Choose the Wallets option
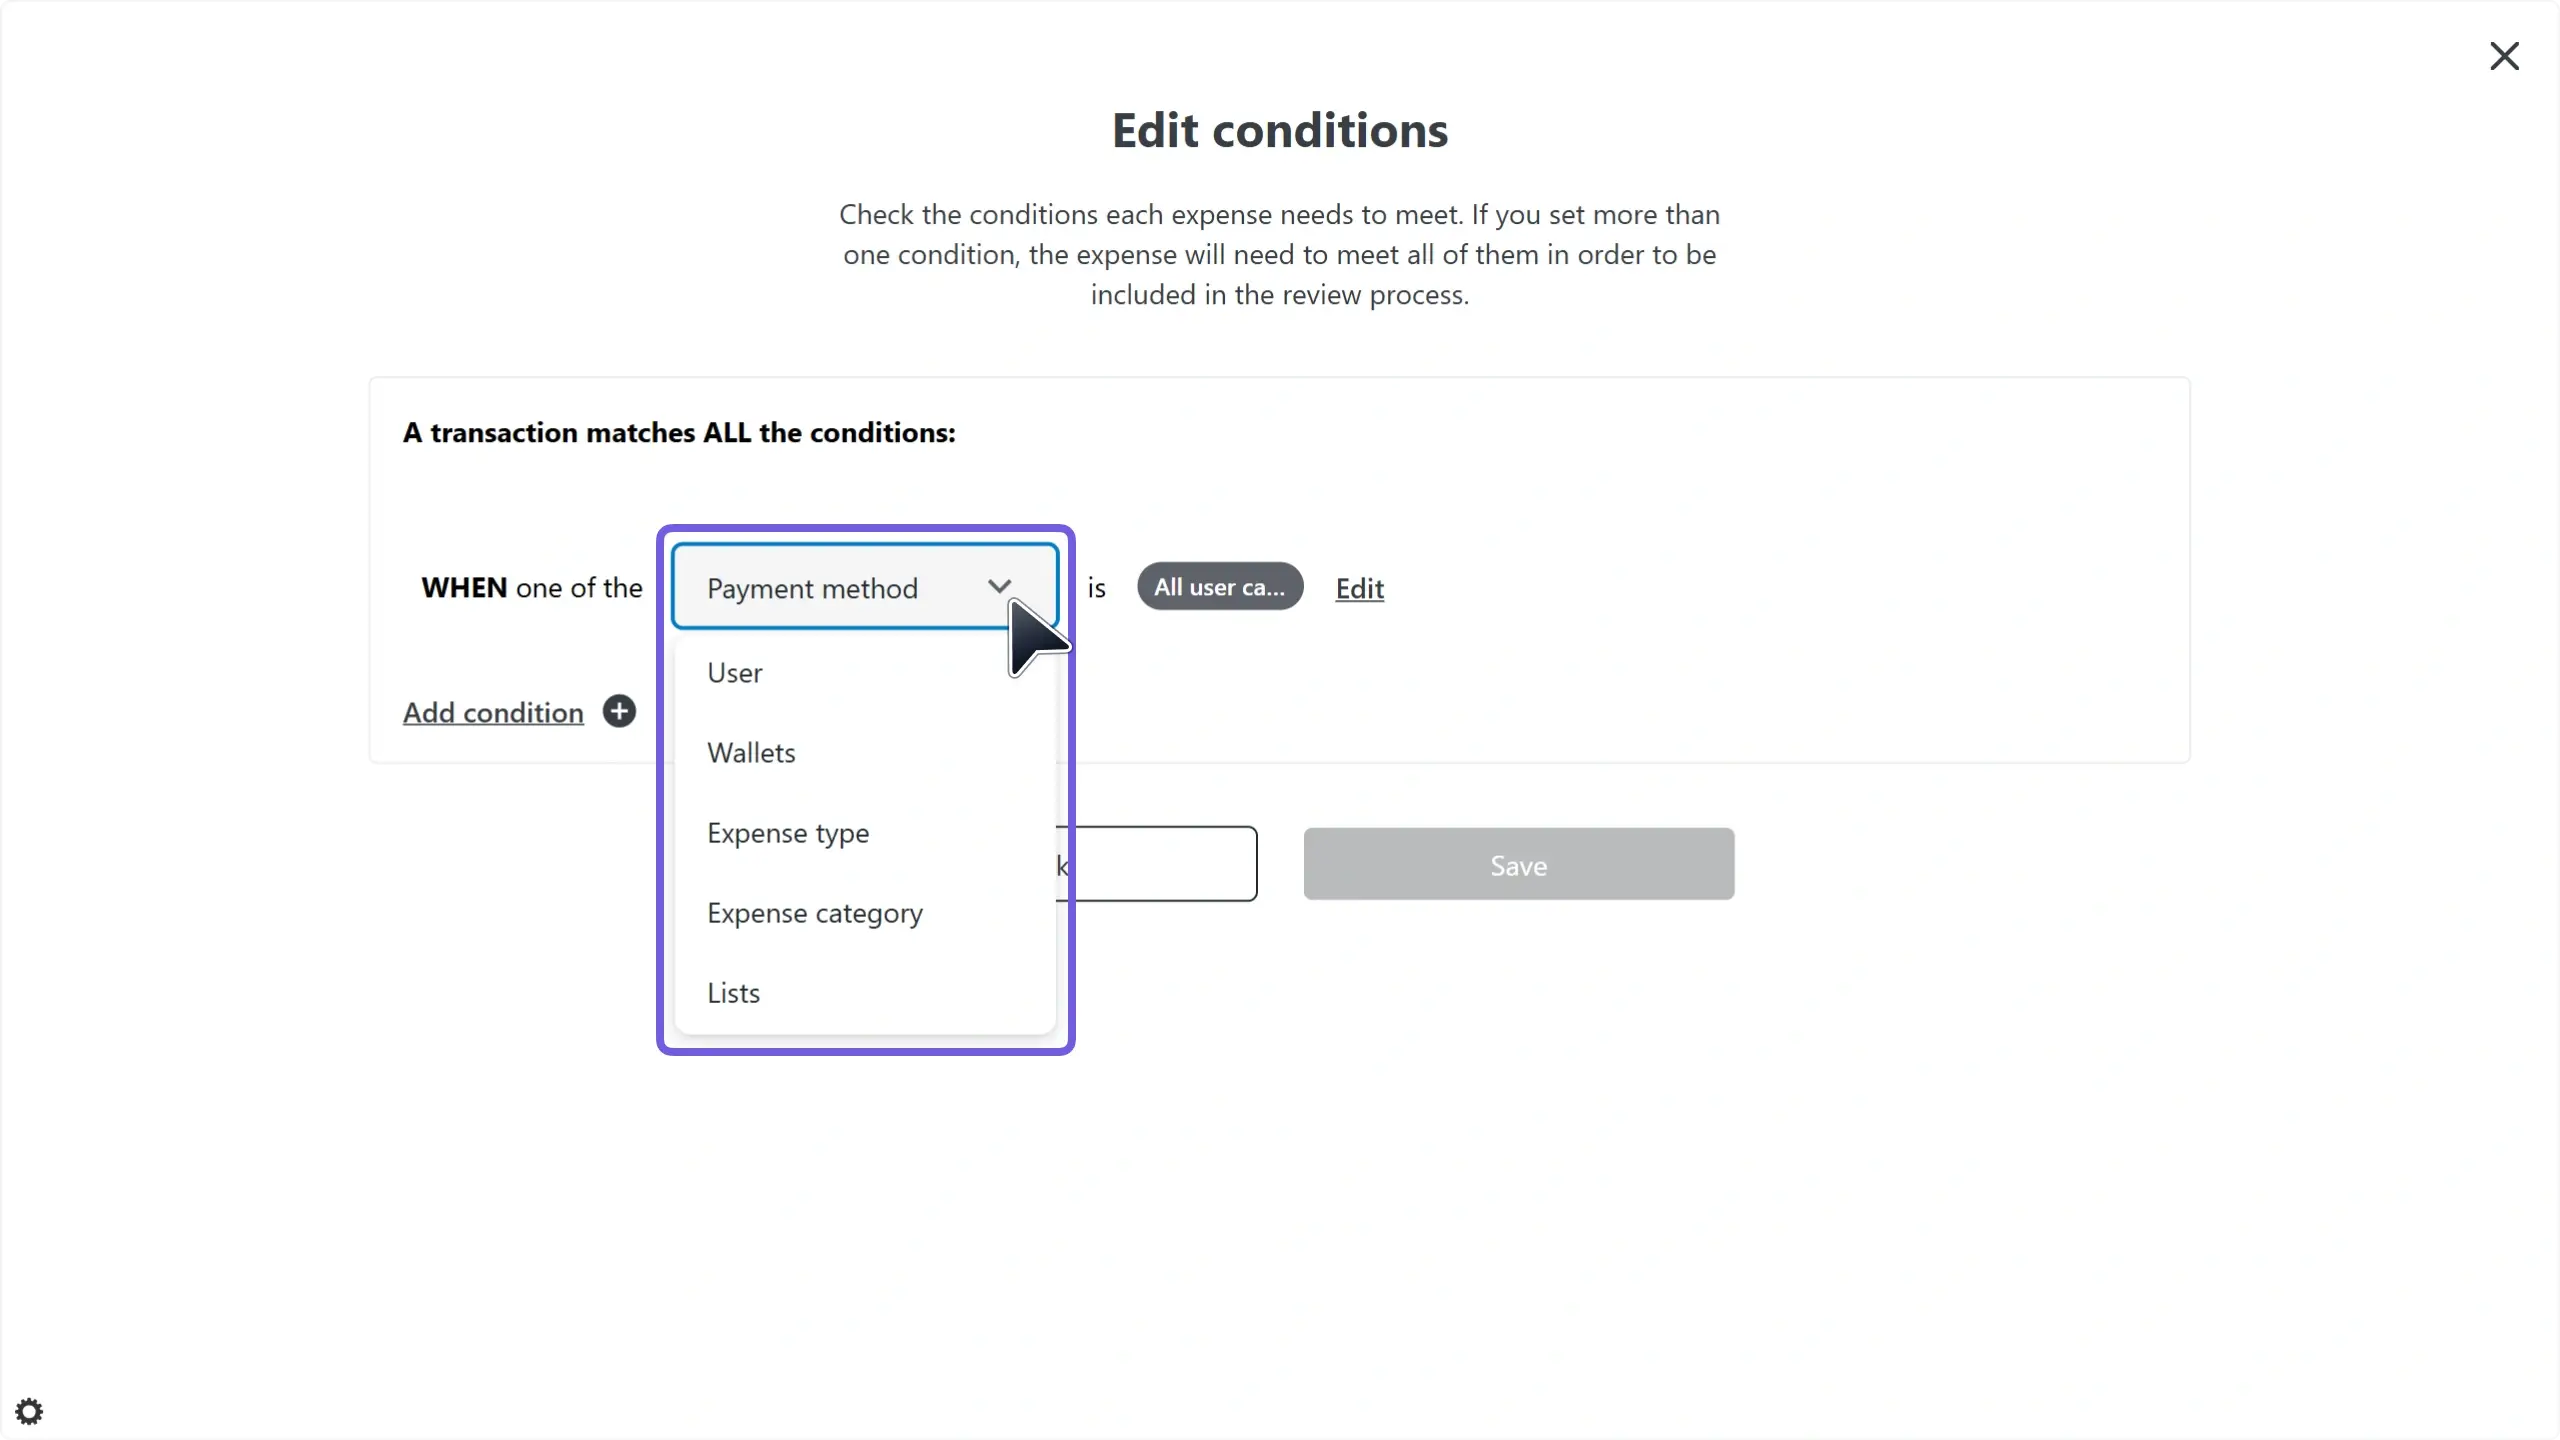 click(751, 753)
